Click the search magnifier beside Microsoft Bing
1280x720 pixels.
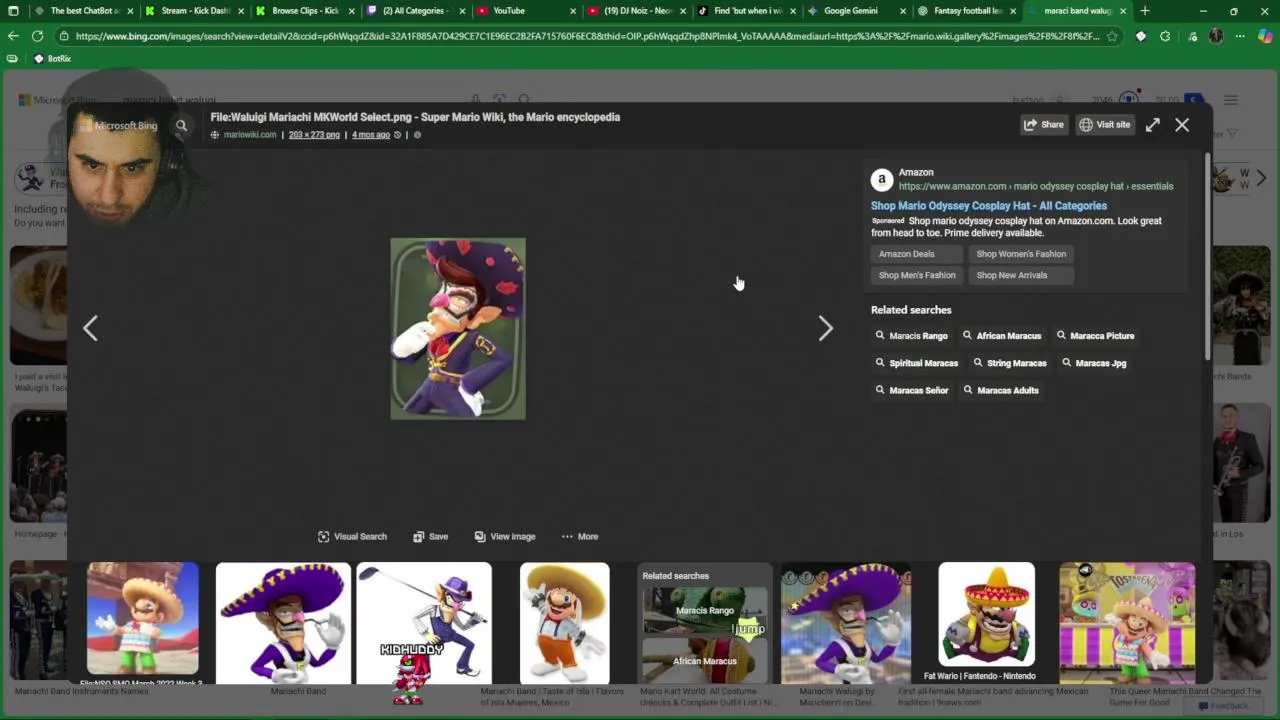[x=181, y=126]
